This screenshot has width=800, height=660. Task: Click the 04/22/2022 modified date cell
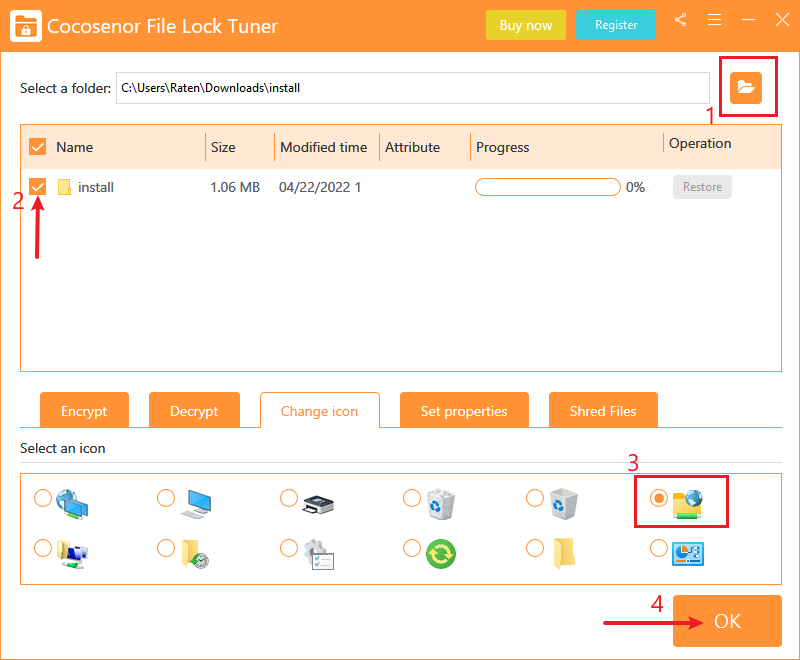(x=320, y=187)
